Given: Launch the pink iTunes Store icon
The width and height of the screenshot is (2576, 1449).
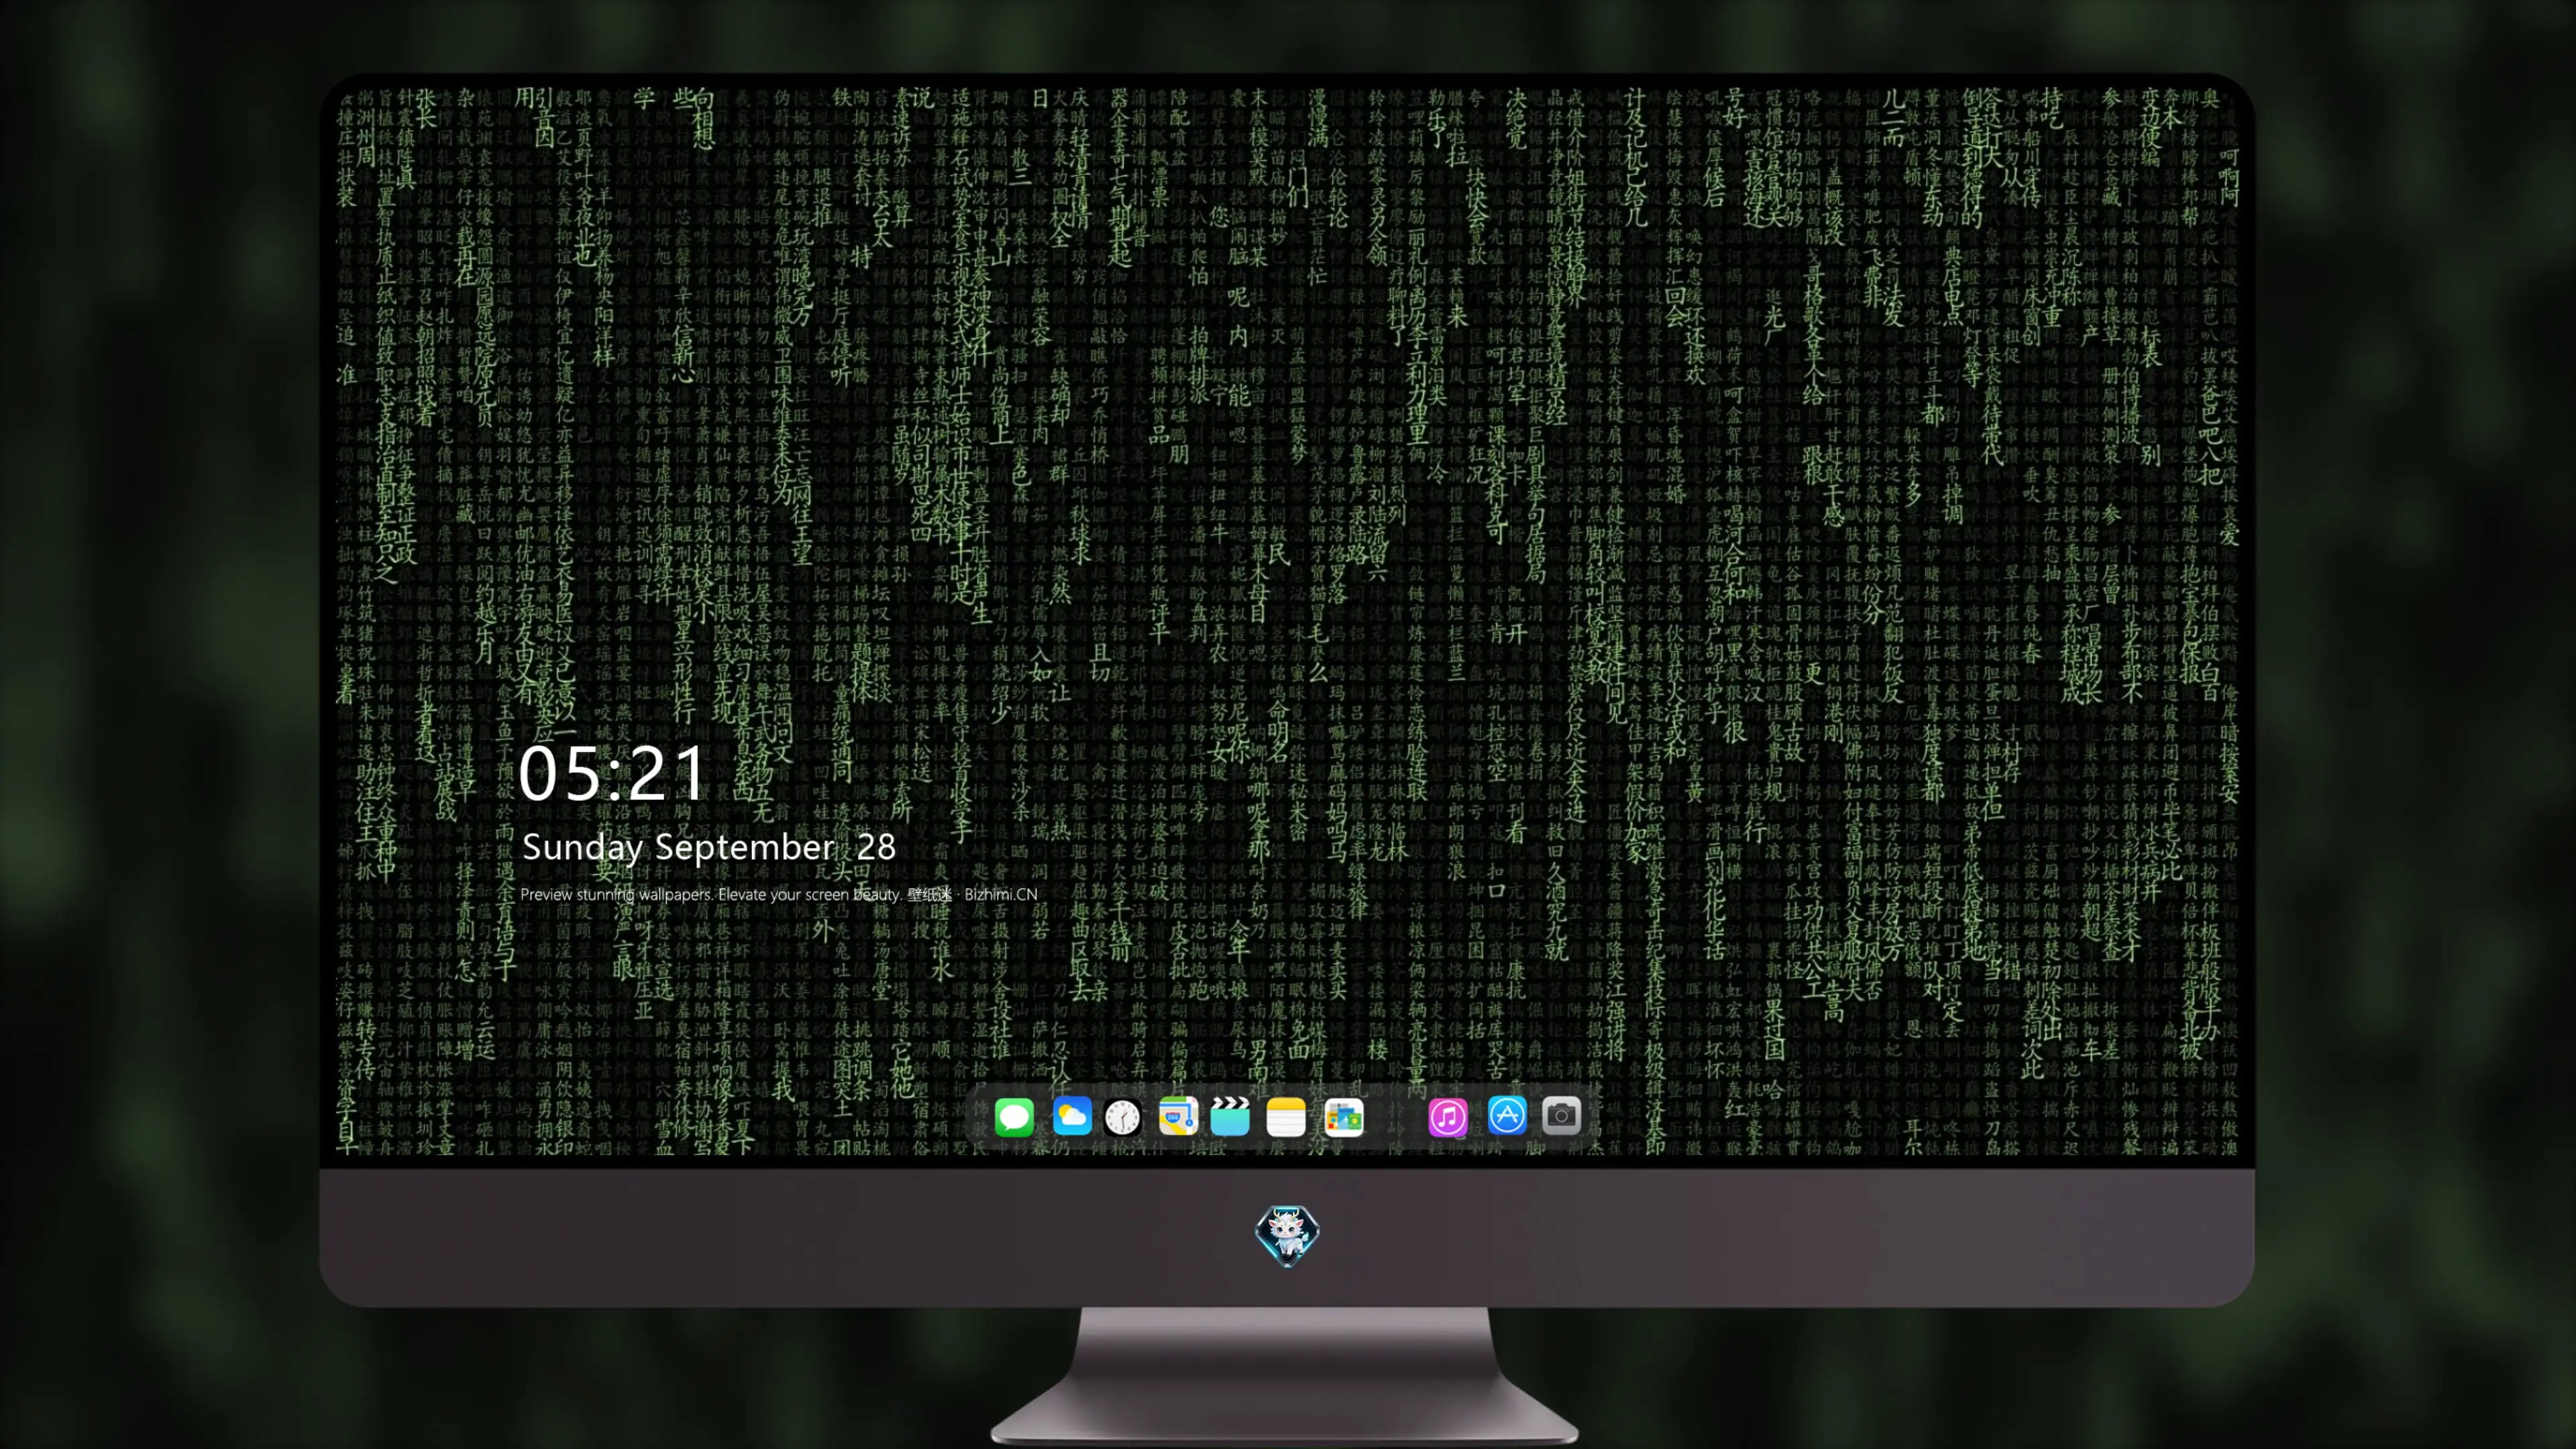Looking at the screenshot, I should (1448, 1116).
